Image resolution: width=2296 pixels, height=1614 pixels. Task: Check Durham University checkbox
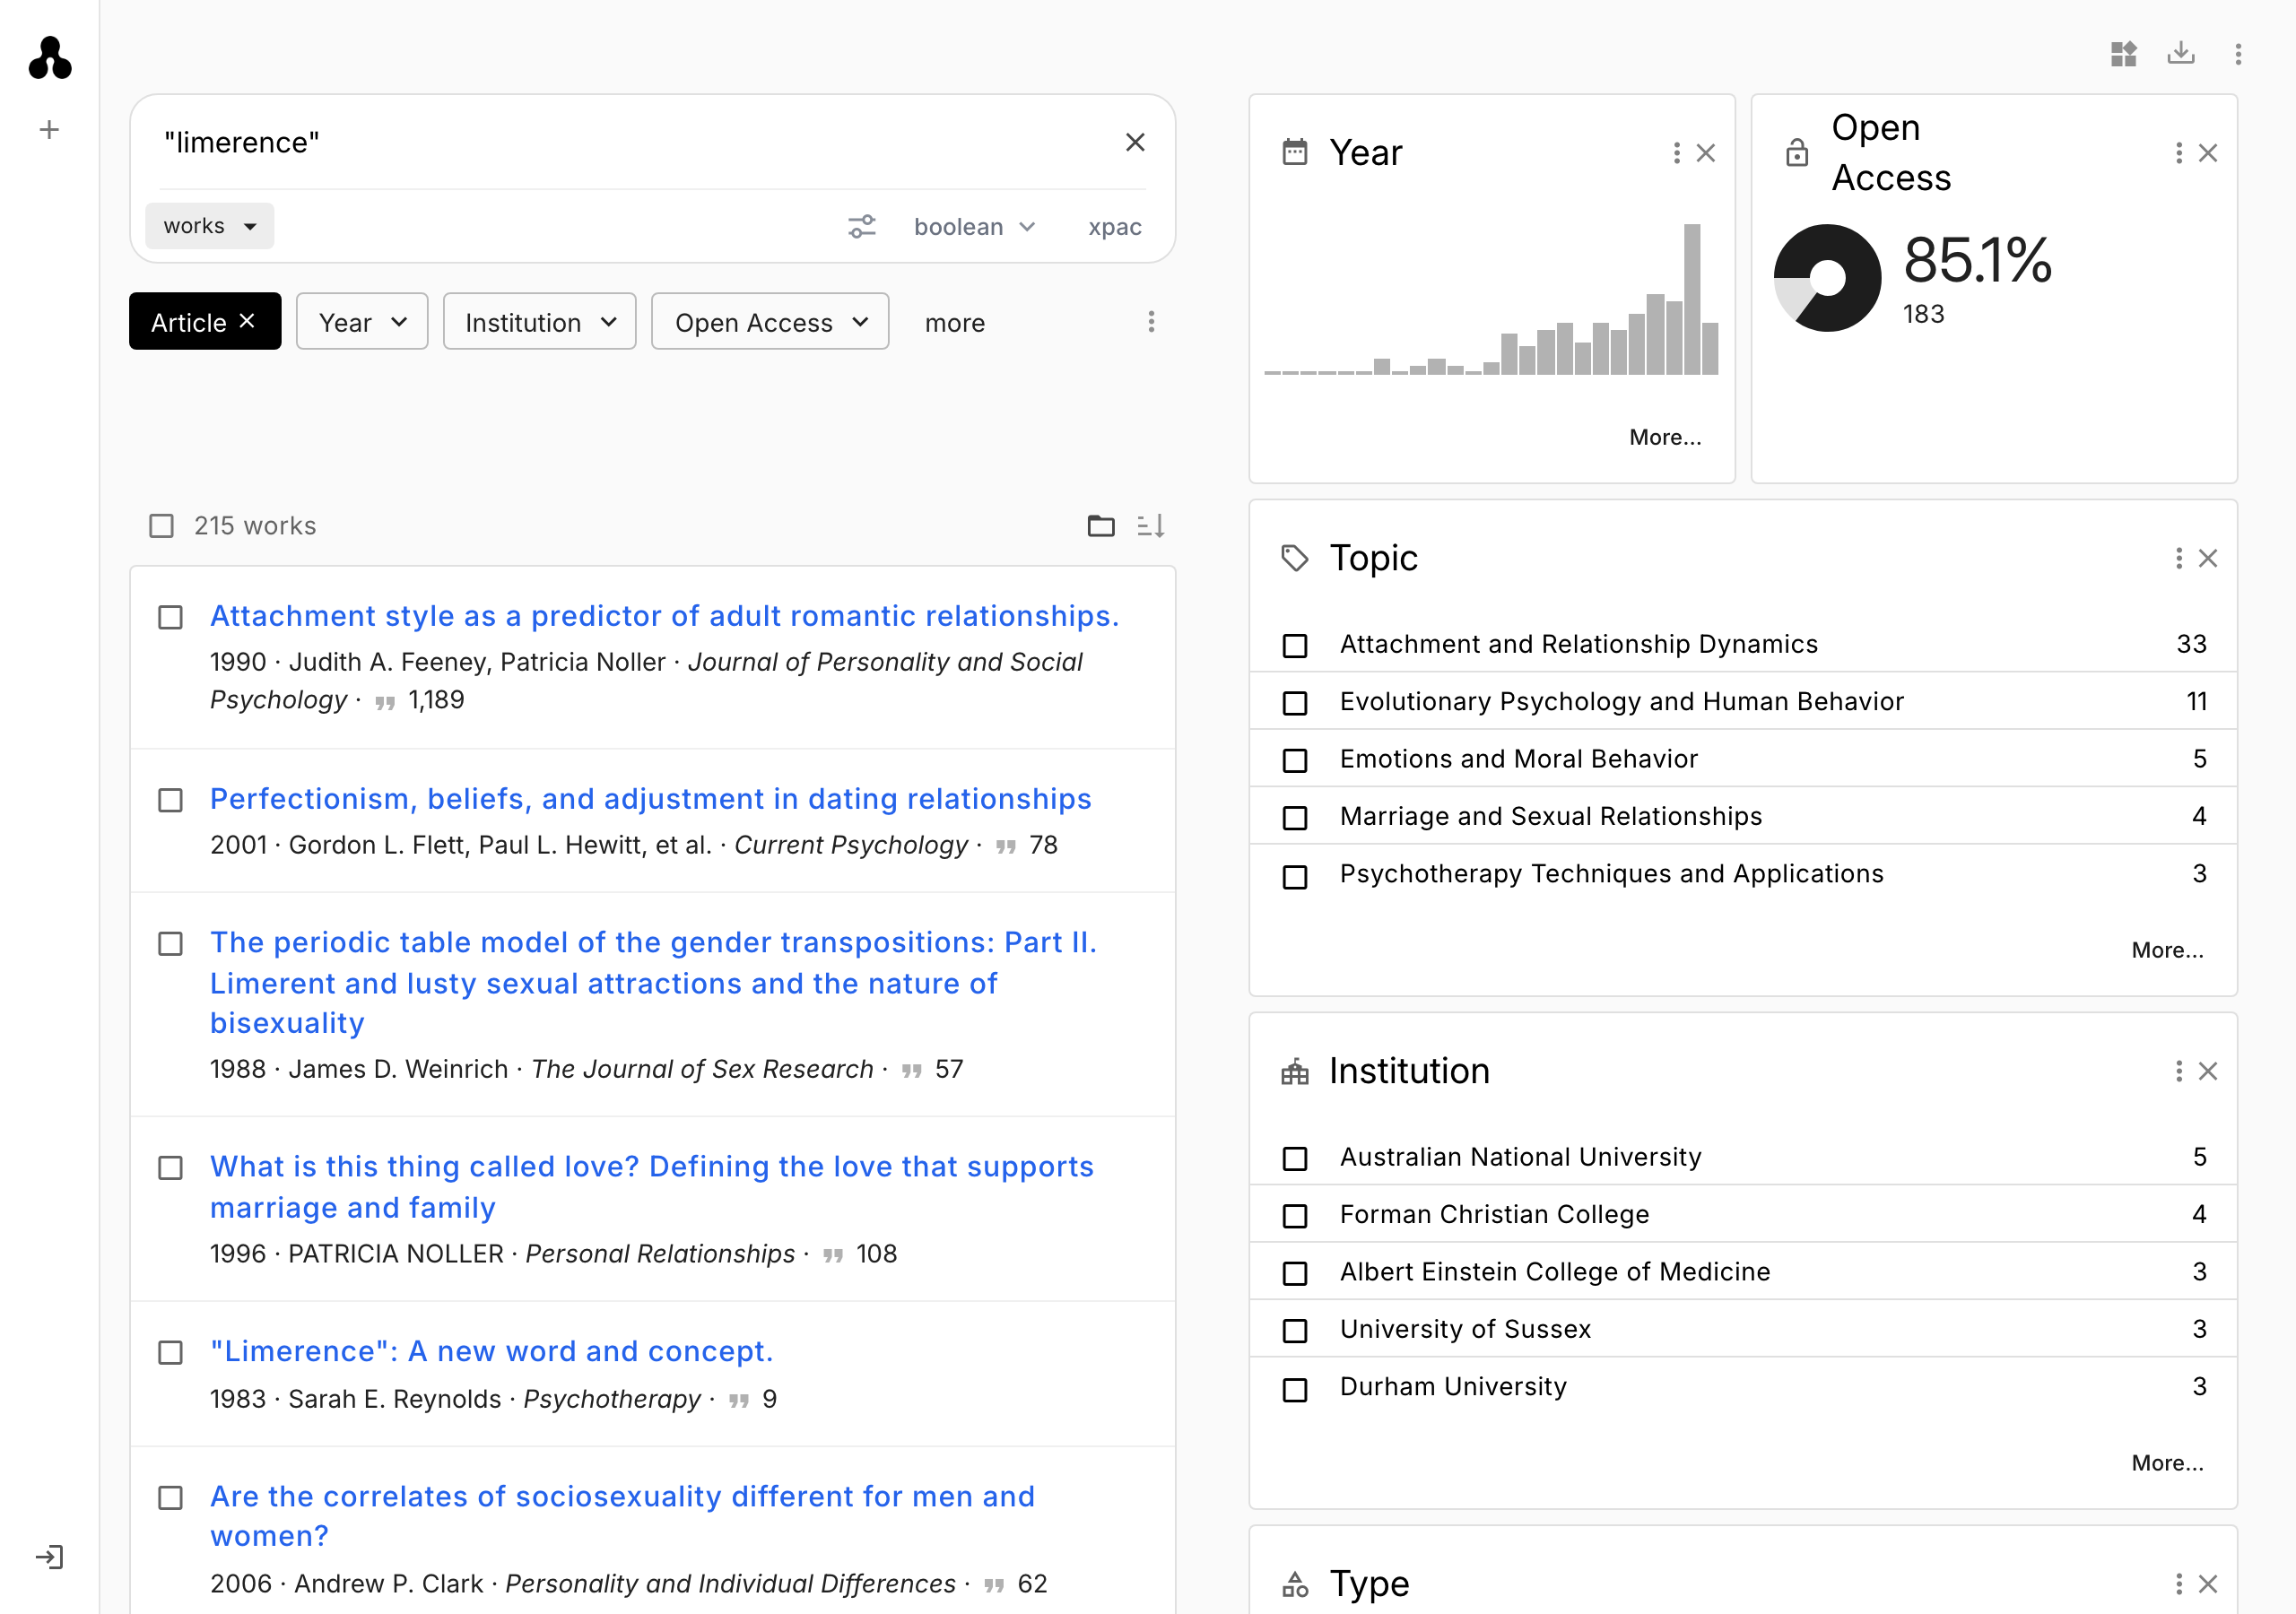point(1295,1389)
